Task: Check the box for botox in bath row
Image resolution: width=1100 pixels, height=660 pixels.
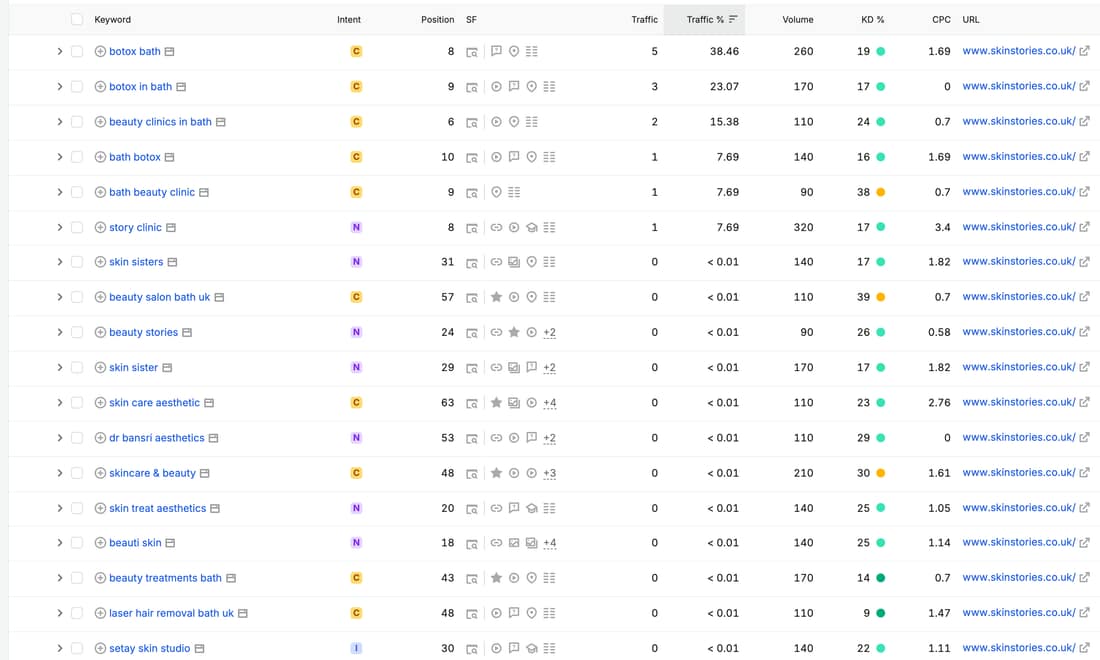Action: coord(76,87)
